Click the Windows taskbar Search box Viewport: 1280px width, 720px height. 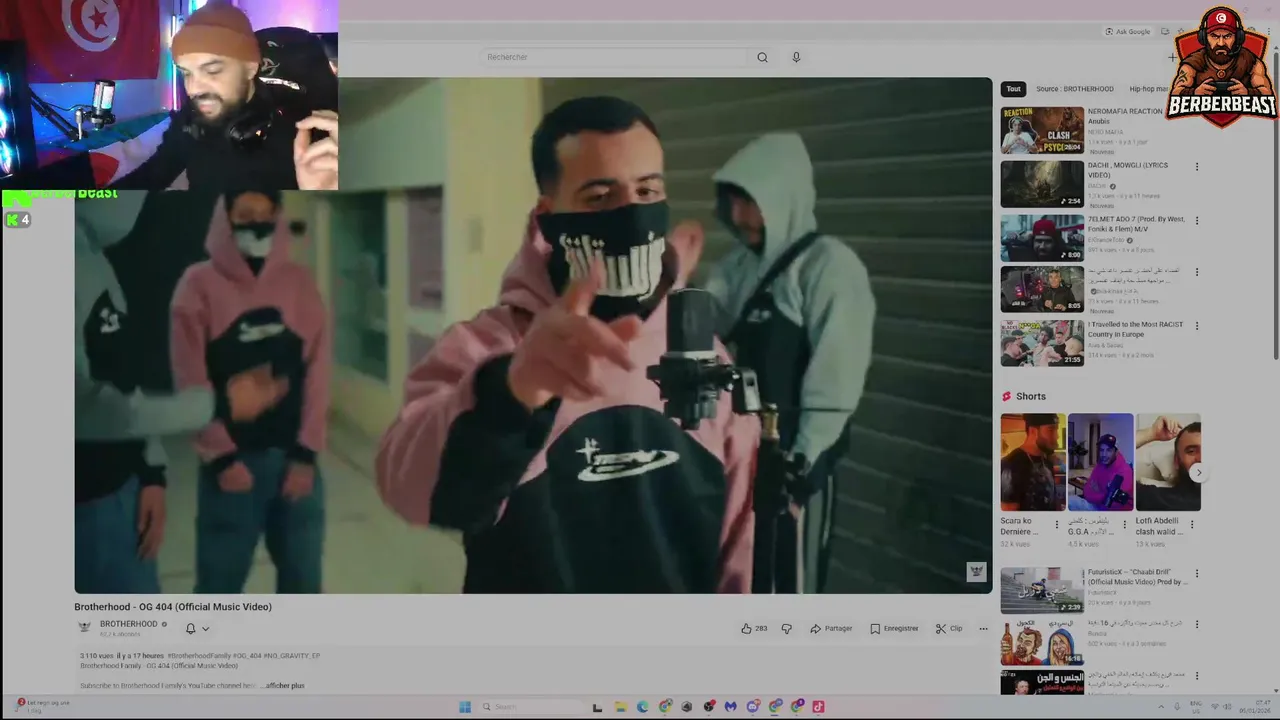click(x=530, y=707)
